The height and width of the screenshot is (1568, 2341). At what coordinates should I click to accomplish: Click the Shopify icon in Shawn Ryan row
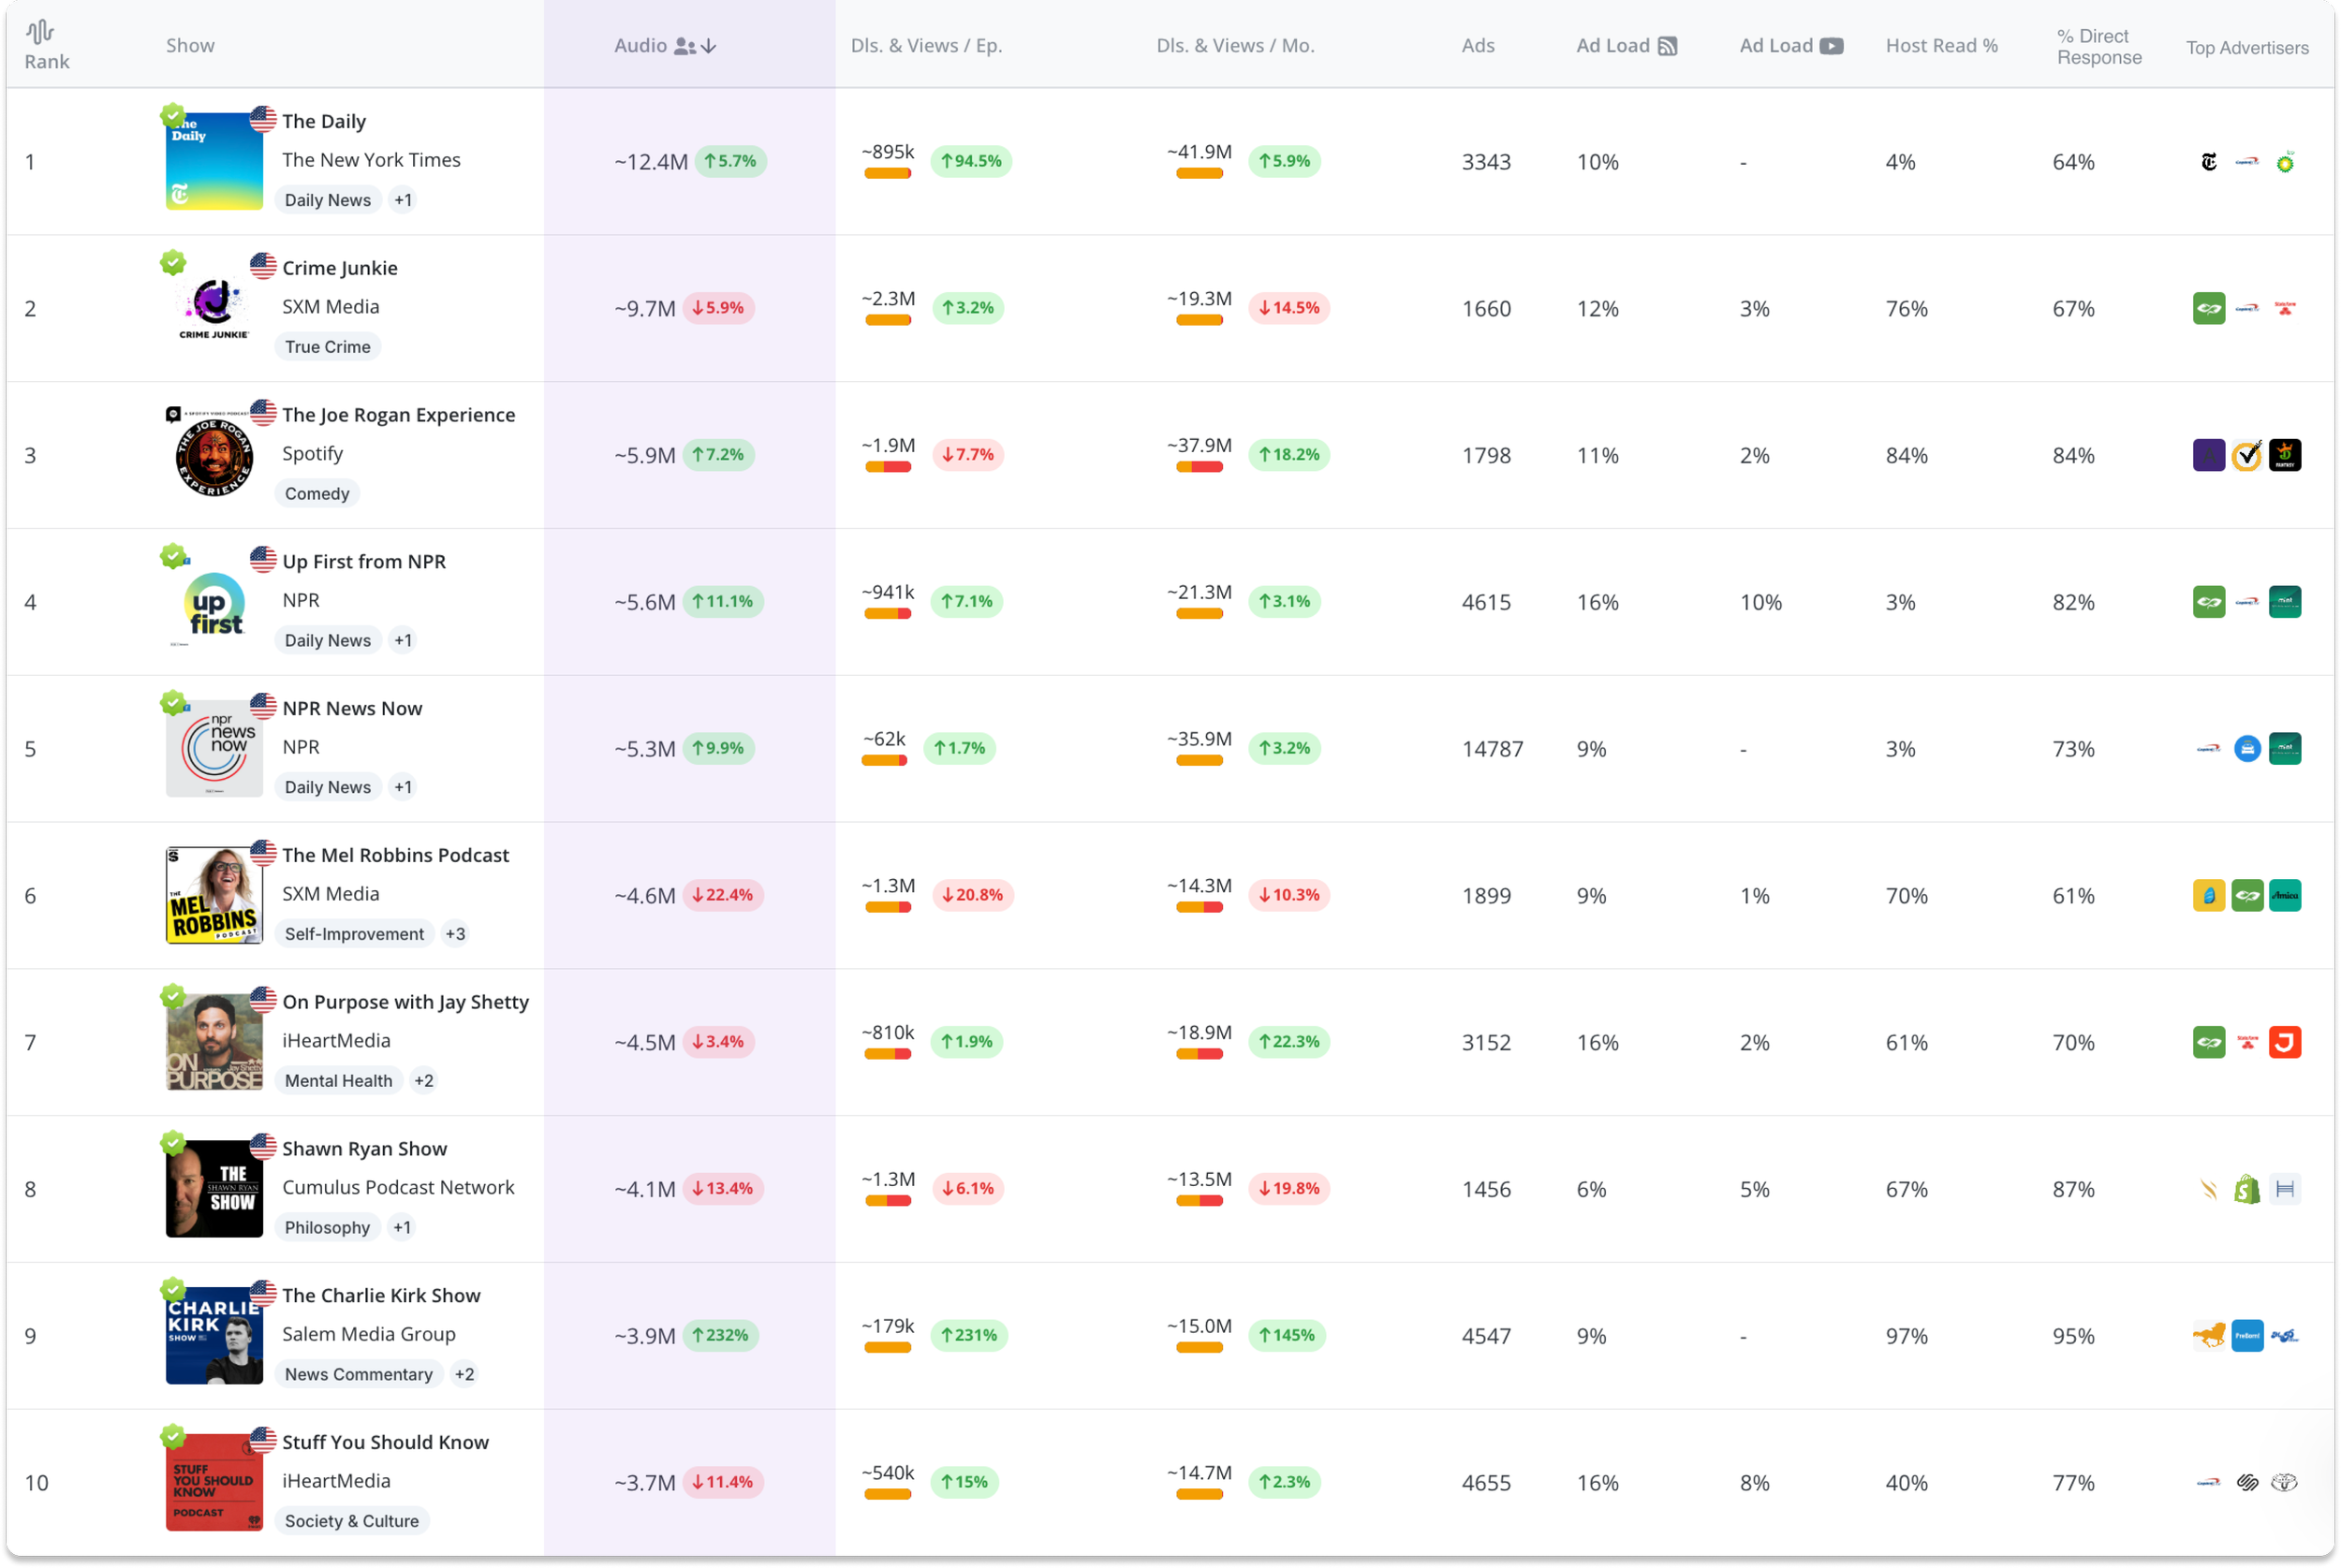click(x=2247, y=1189)
